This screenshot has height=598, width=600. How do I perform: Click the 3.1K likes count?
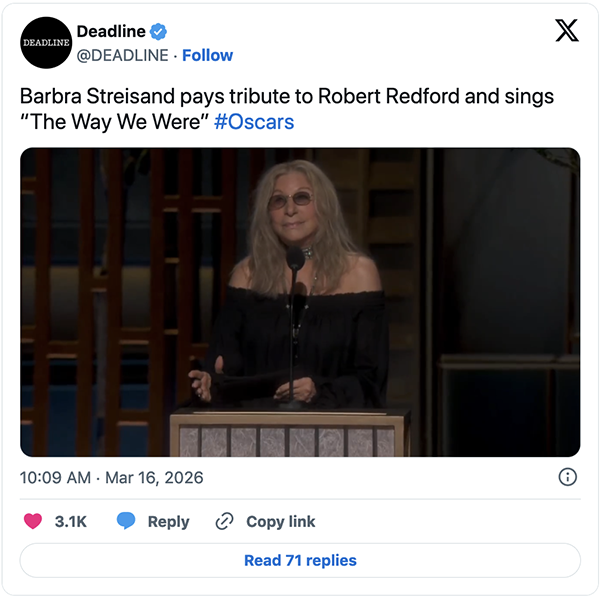click(x=70, y=521)
